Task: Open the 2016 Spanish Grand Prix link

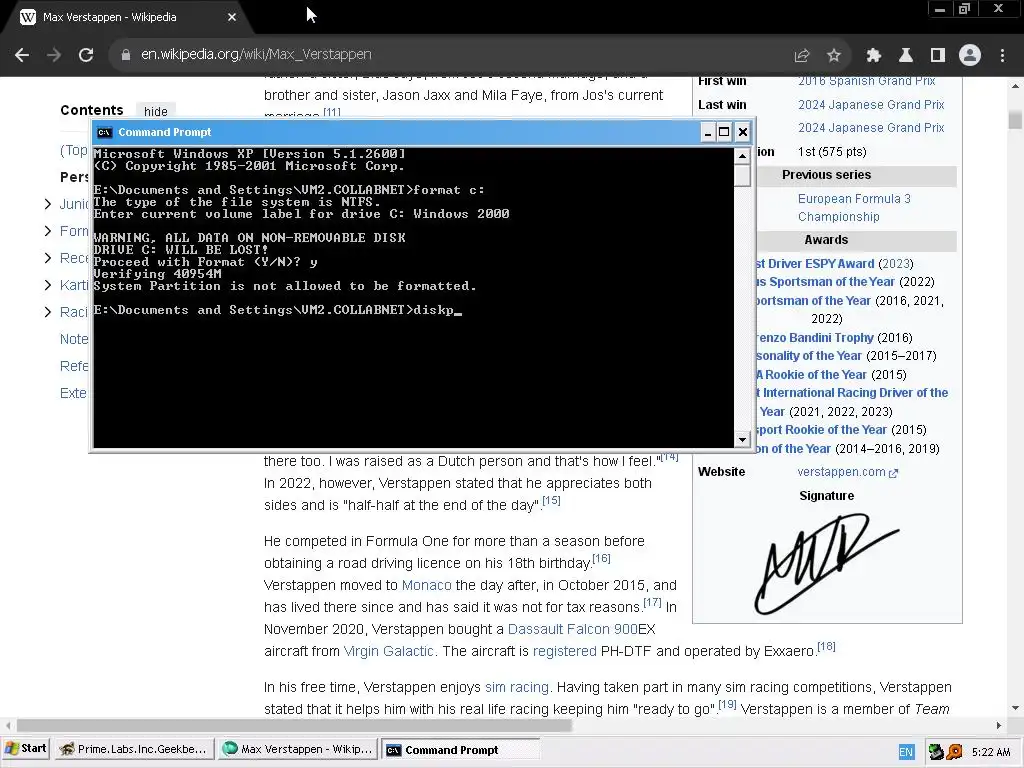Action: coord(867,81)
